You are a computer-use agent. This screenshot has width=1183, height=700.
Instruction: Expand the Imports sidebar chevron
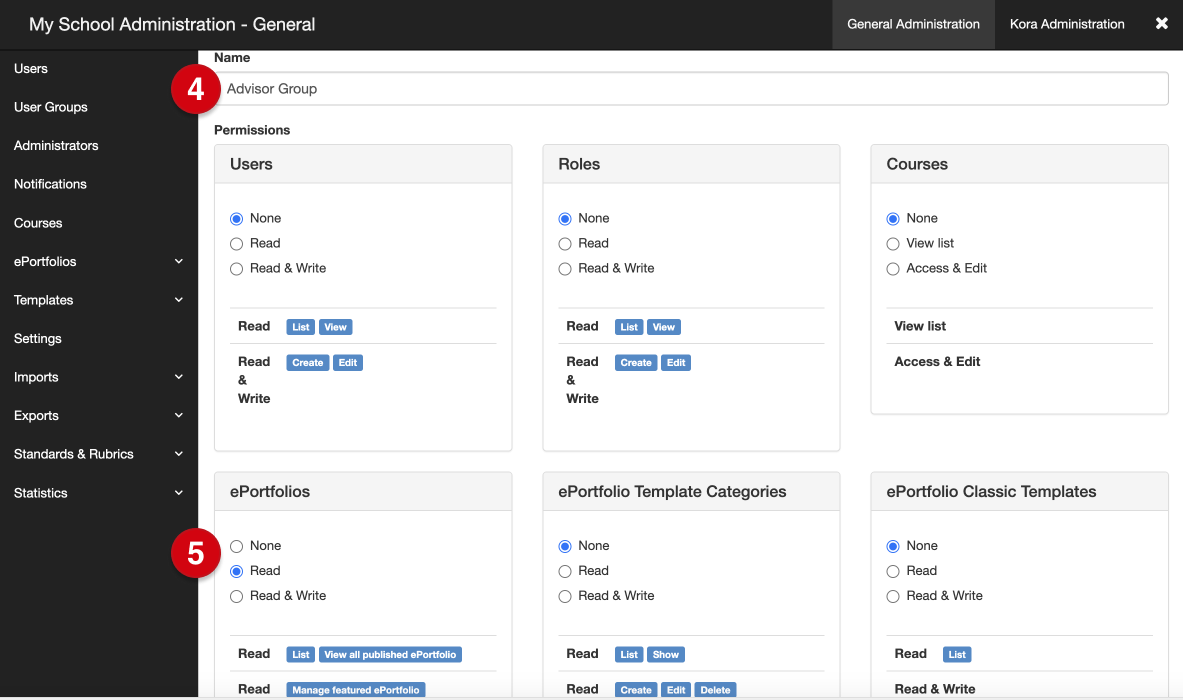pos(179,377)
